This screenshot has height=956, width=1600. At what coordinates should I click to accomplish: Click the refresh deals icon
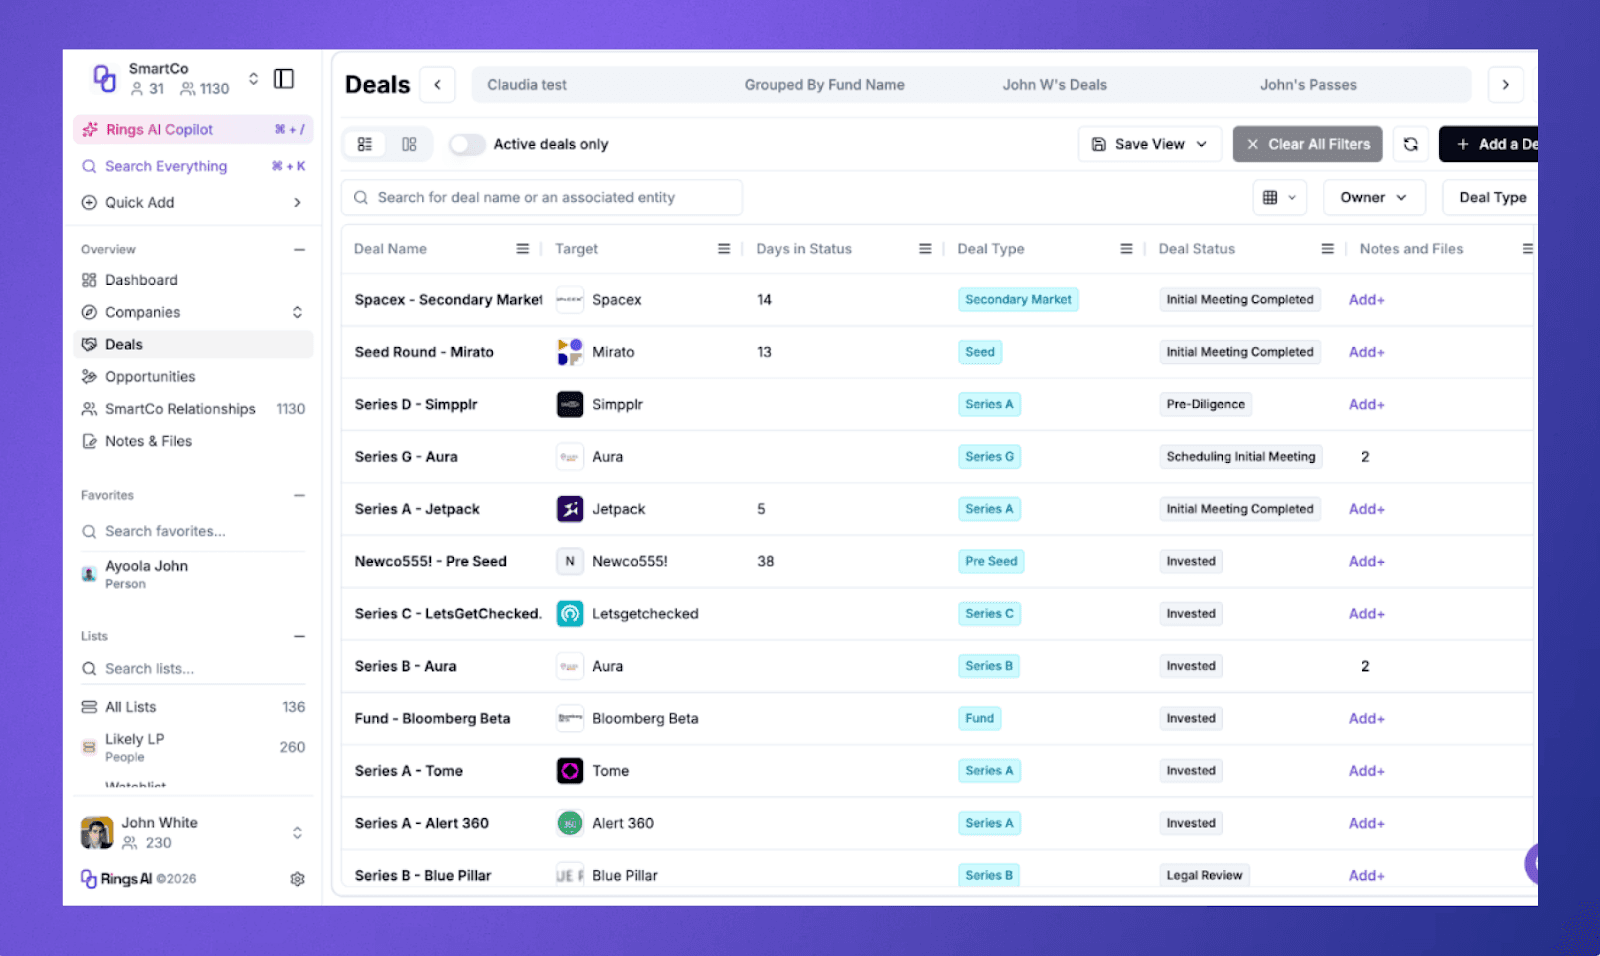coord(1410,144)
